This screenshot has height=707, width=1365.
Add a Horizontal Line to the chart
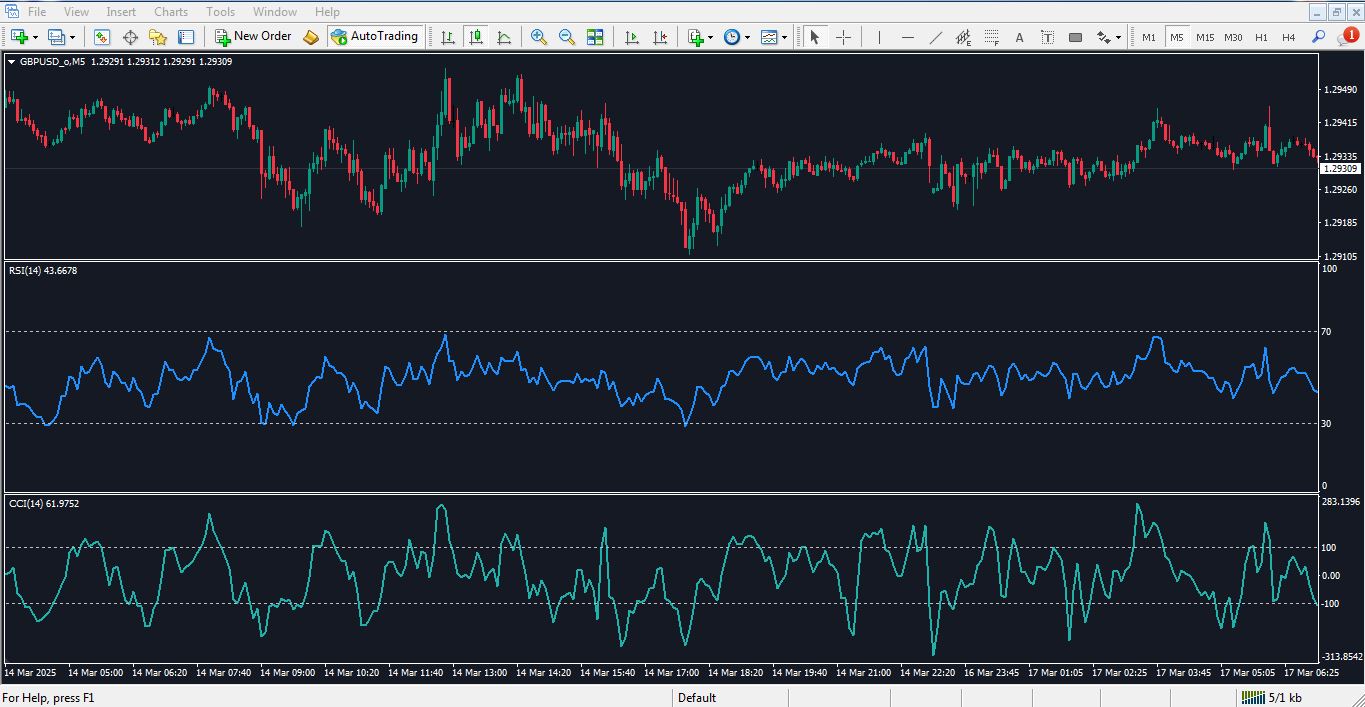click(908, 37)
